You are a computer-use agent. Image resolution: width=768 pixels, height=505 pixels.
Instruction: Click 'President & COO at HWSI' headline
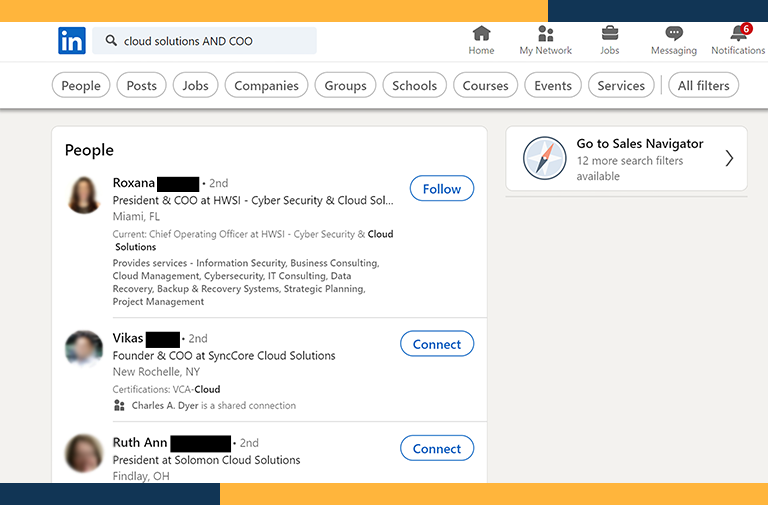click(253, 200)
